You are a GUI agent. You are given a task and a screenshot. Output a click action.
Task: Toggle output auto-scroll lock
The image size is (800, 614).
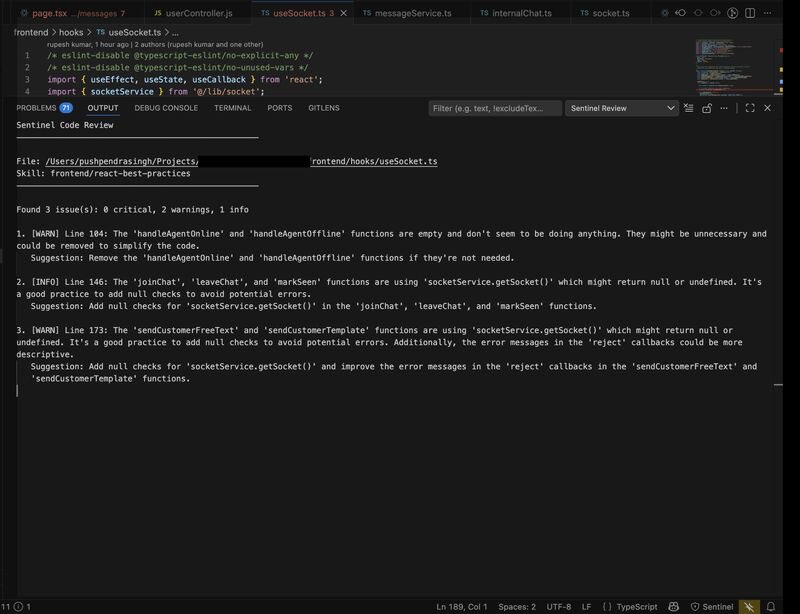707,108
